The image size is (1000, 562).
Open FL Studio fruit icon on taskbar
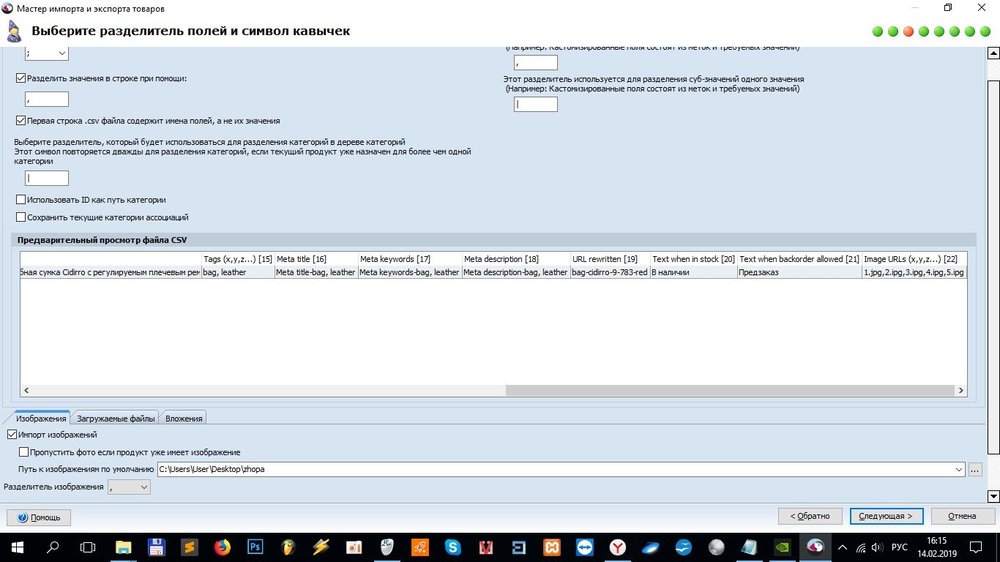288,547
